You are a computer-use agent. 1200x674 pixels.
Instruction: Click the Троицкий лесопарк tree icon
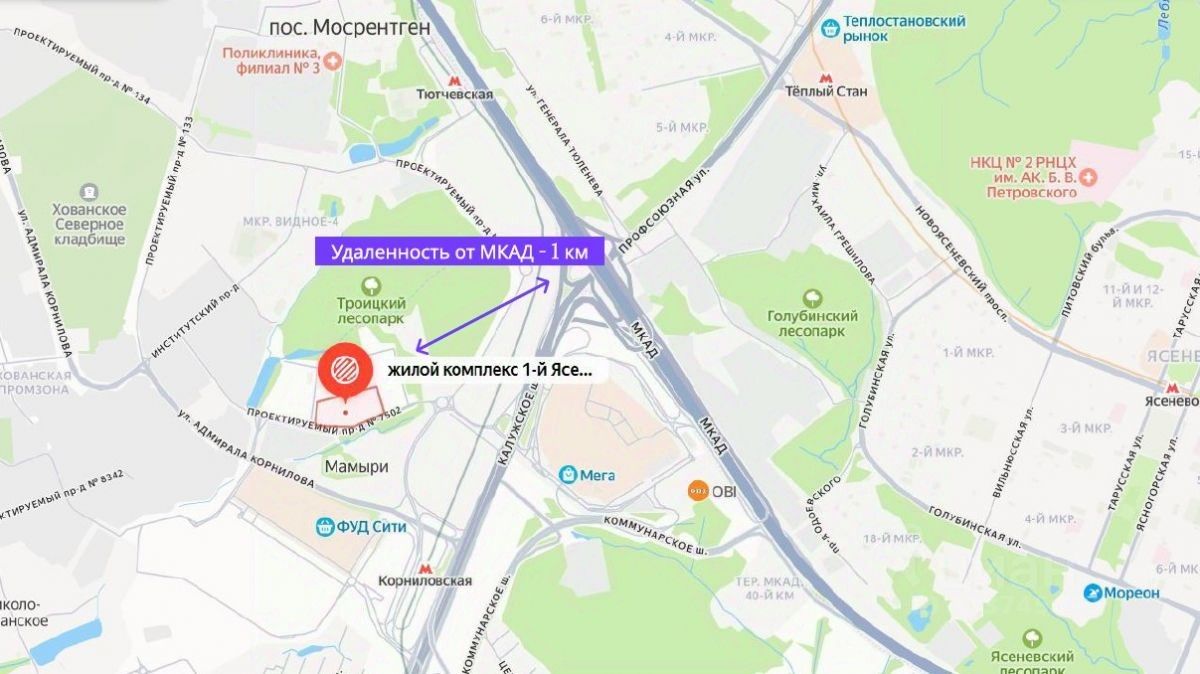tap(371, 286)
